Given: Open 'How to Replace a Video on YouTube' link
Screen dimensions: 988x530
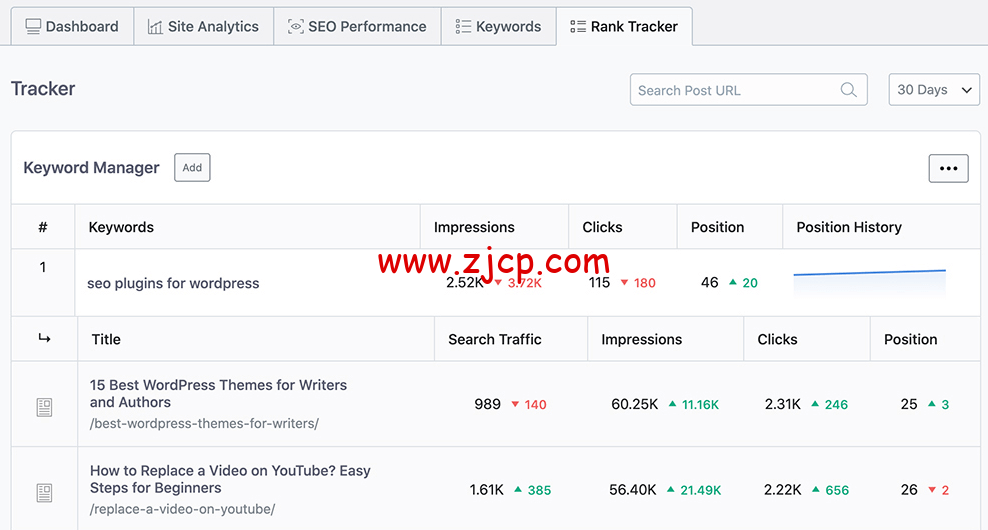Looking at the screenshot, I should coord(230,479).
